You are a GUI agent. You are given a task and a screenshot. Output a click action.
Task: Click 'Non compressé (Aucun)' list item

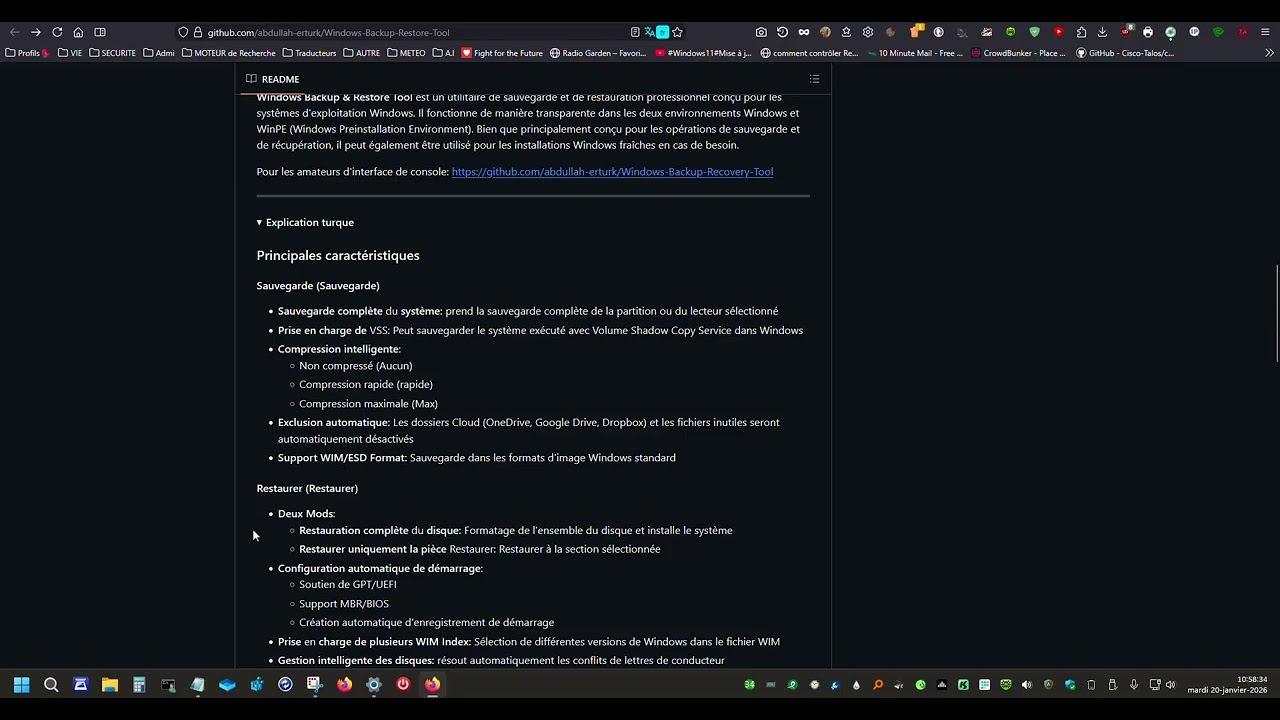tap(355, 366)
